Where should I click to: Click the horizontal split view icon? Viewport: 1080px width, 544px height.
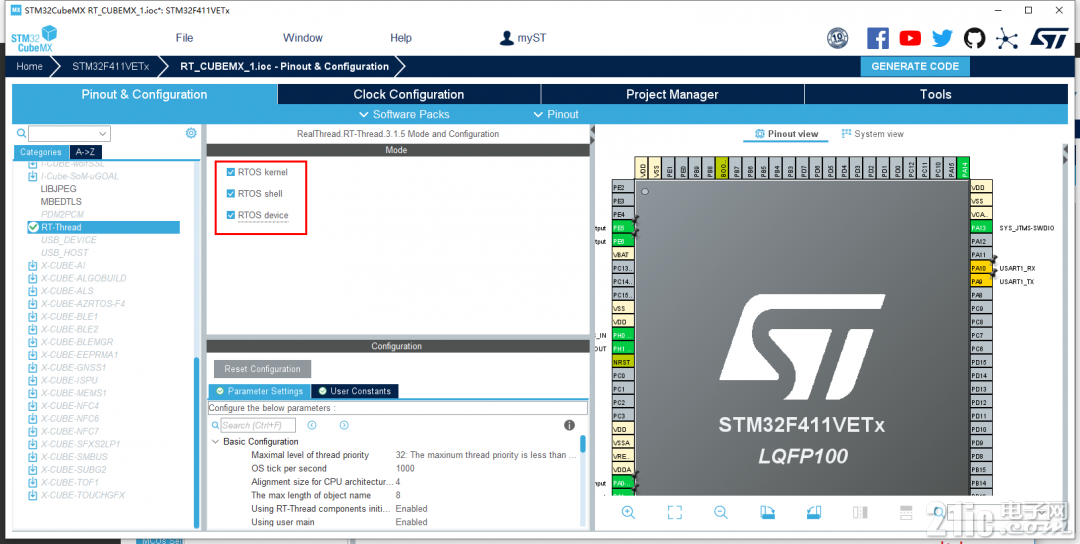[x=906, y=512]
